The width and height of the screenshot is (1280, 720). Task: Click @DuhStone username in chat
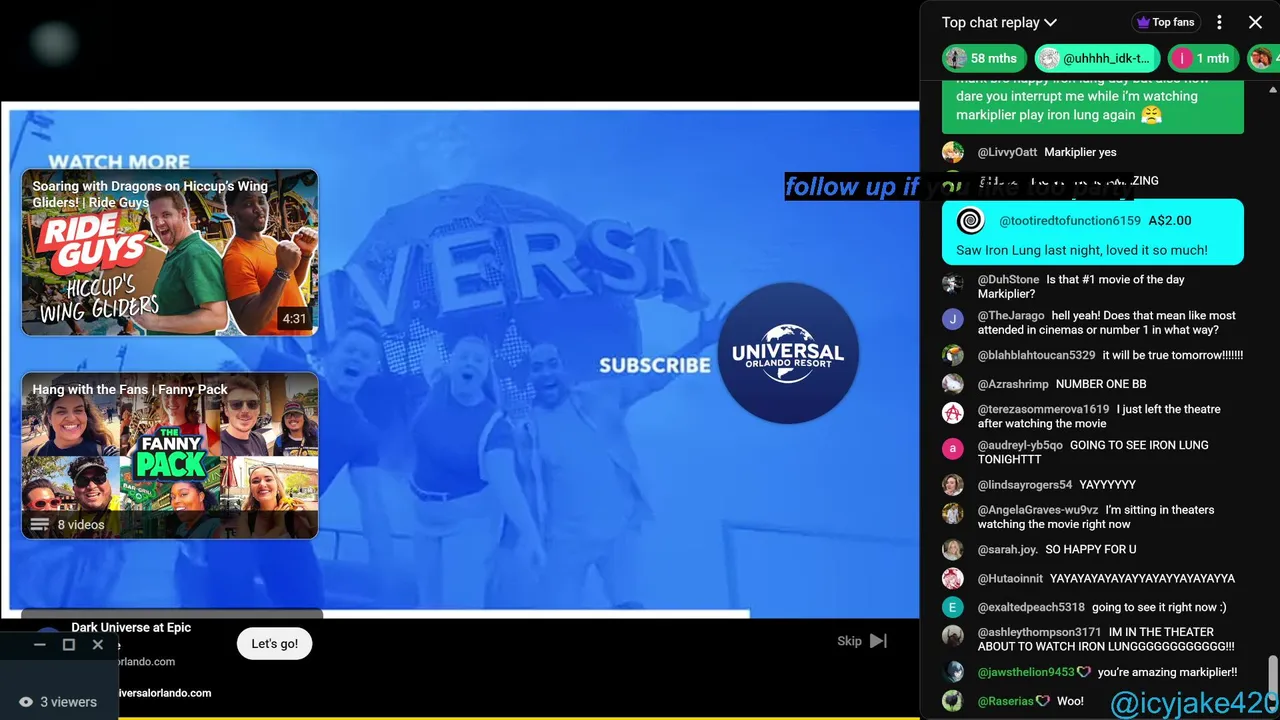pos(1008,280)
